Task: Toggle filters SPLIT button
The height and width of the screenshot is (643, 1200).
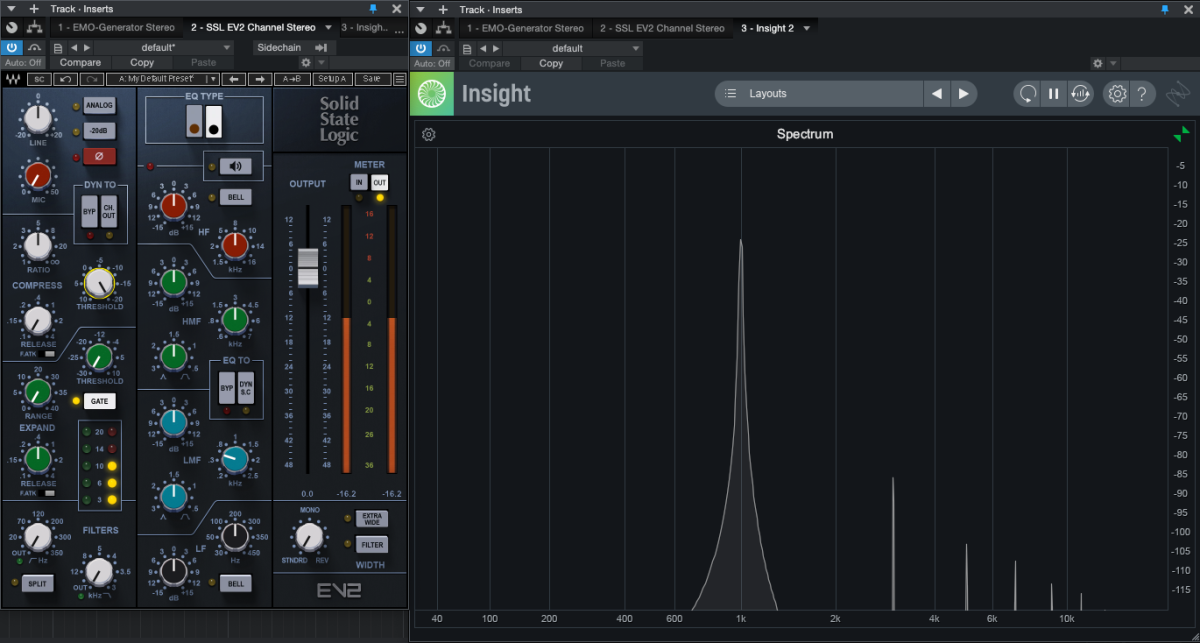Action: tap(38, 583)
